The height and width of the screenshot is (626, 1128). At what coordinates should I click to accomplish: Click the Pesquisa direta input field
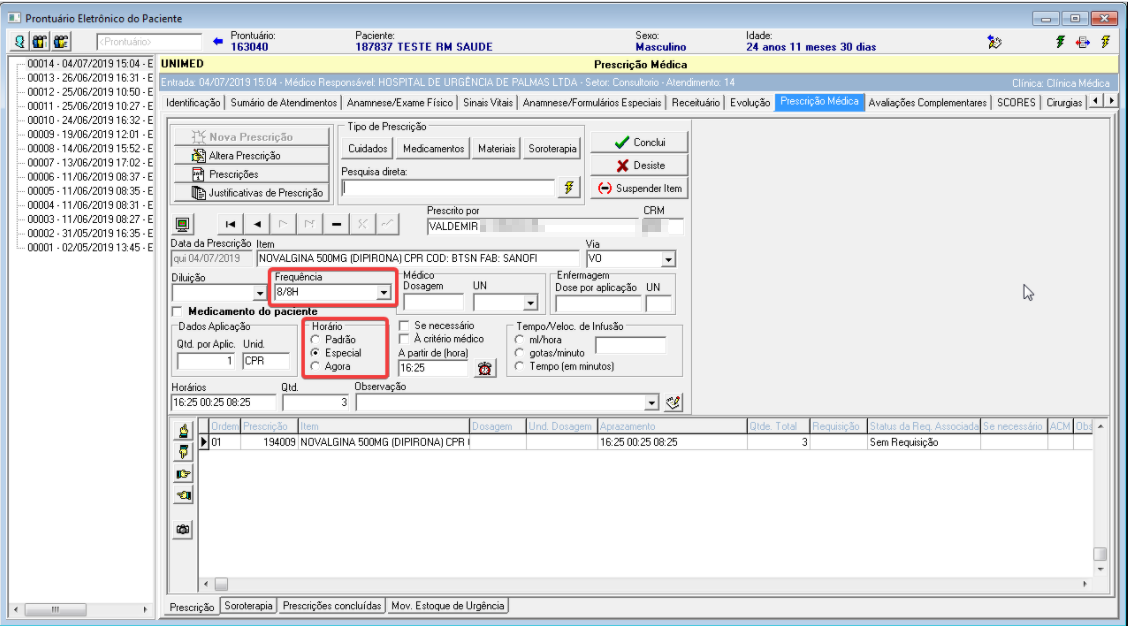coord(448,188)
